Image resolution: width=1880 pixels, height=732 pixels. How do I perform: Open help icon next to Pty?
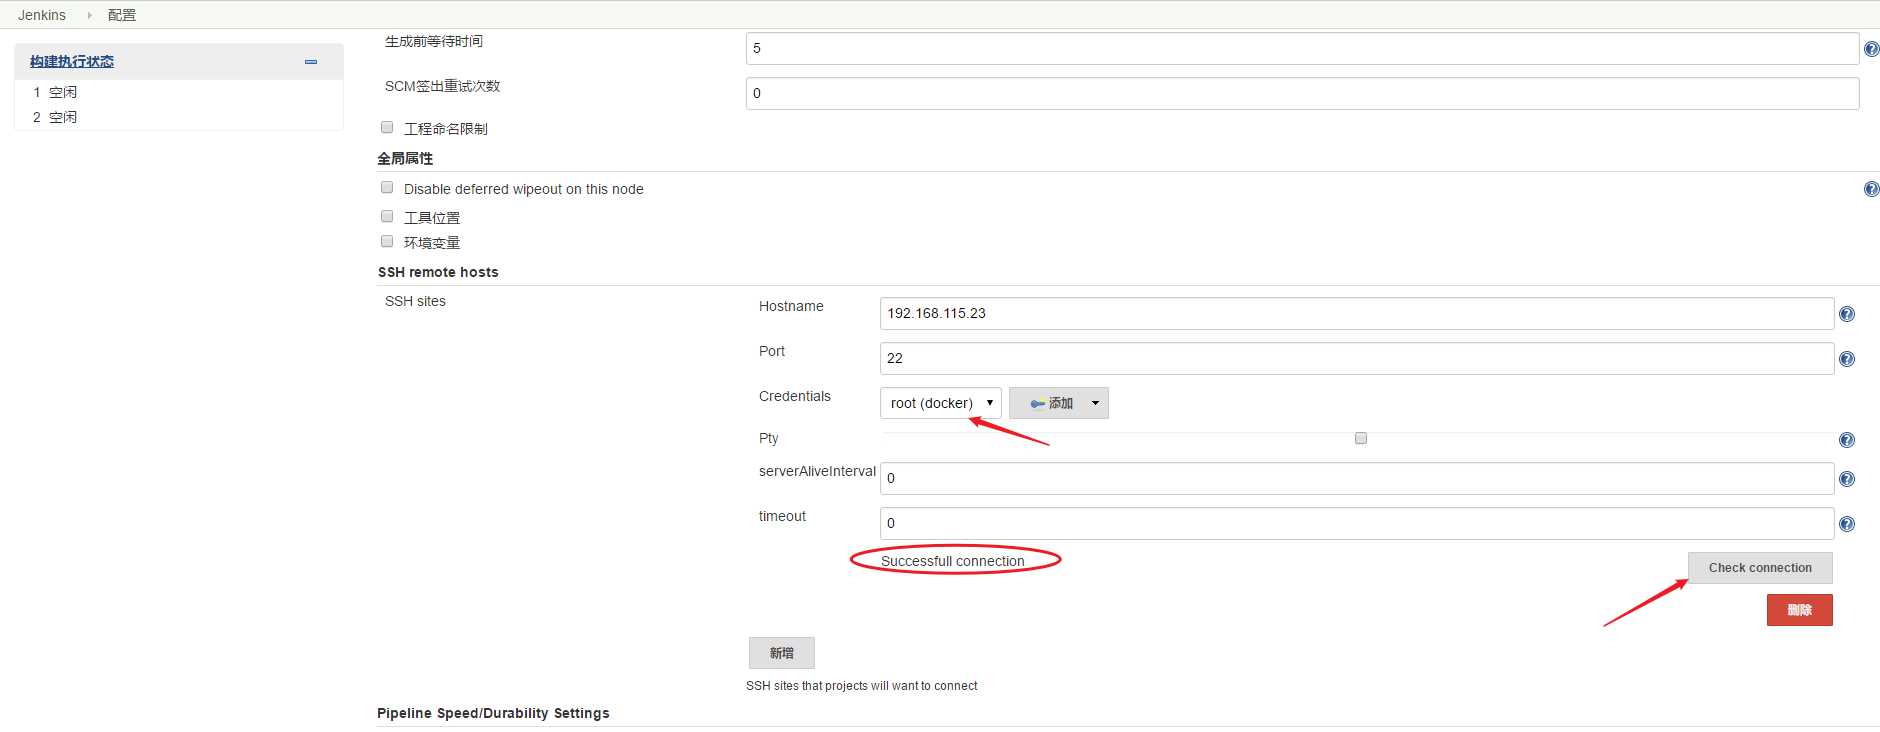click(1847, 440)
